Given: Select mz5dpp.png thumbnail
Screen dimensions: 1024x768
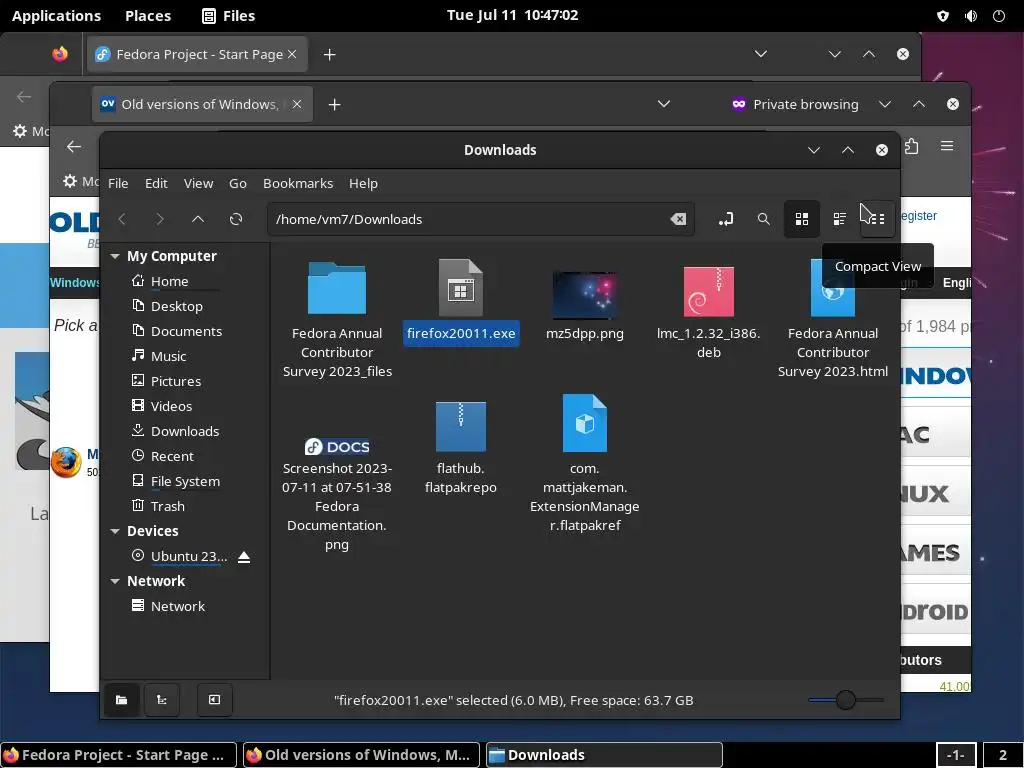Looking at the screenshot, I should [584, 295].
